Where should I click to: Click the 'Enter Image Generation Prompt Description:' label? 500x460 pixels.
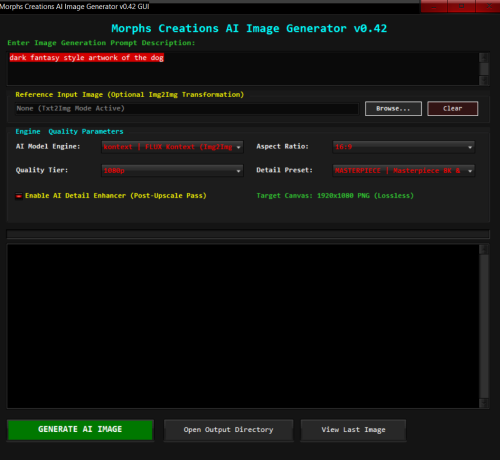(x=101, y=43)
